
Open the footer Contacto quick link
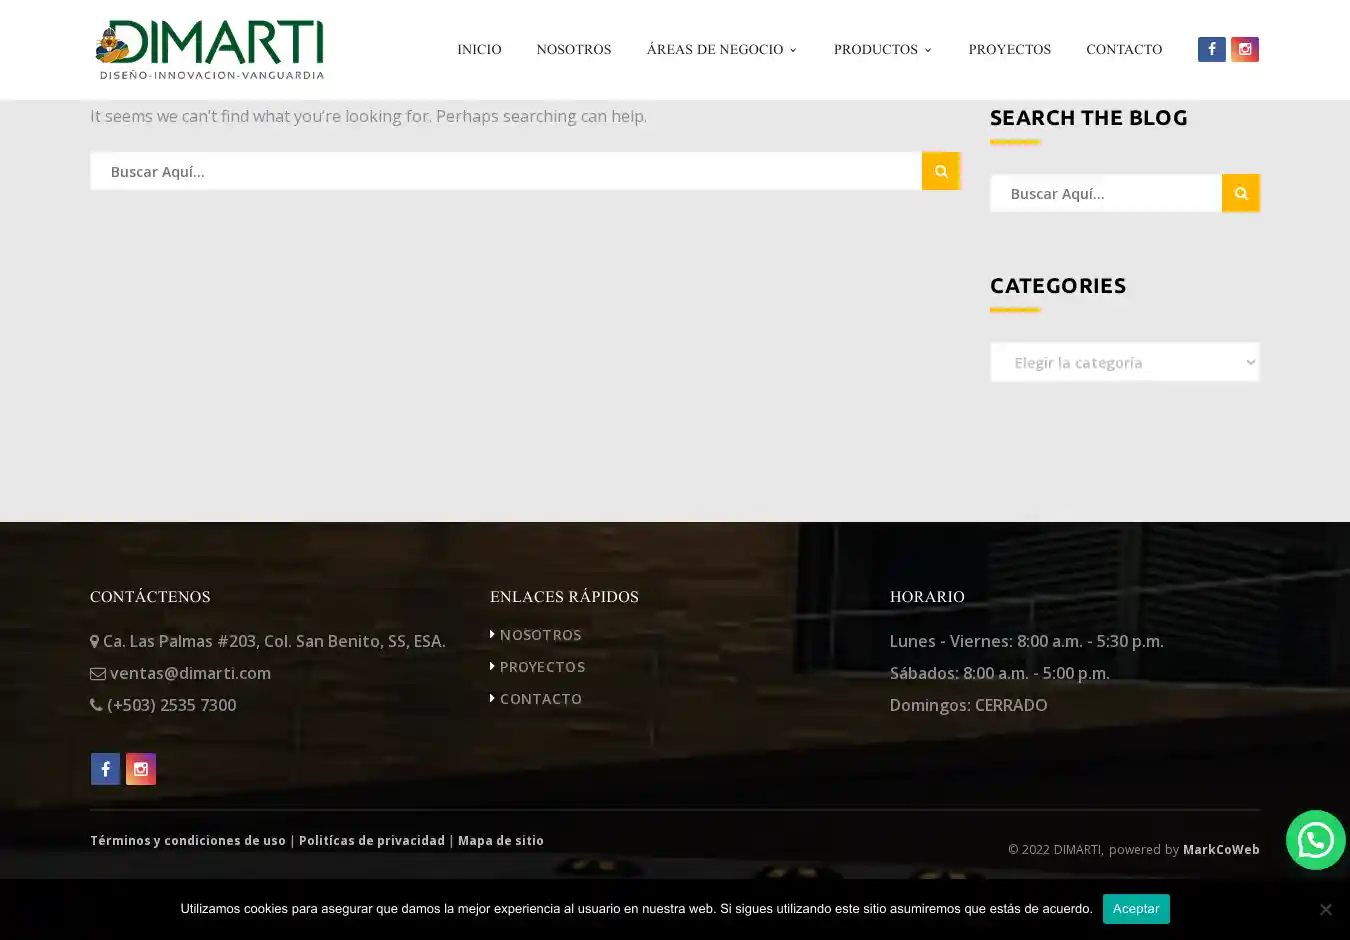(x=540, y=699)
